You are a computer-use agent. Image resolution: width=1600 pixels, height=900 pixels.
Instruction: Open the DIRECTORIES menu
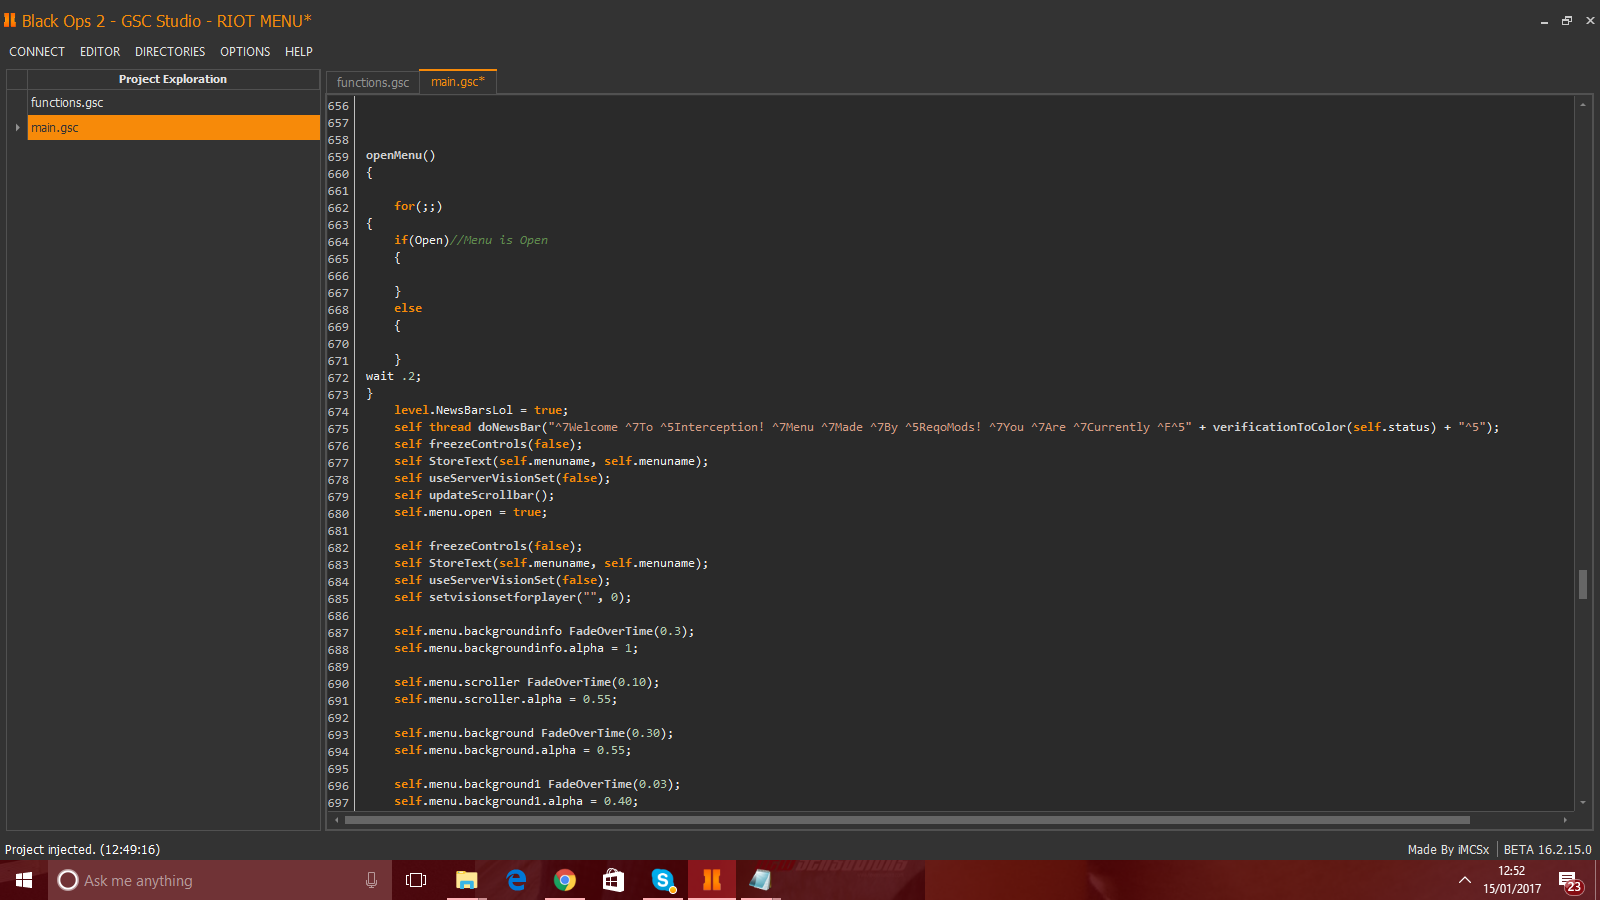170,52
